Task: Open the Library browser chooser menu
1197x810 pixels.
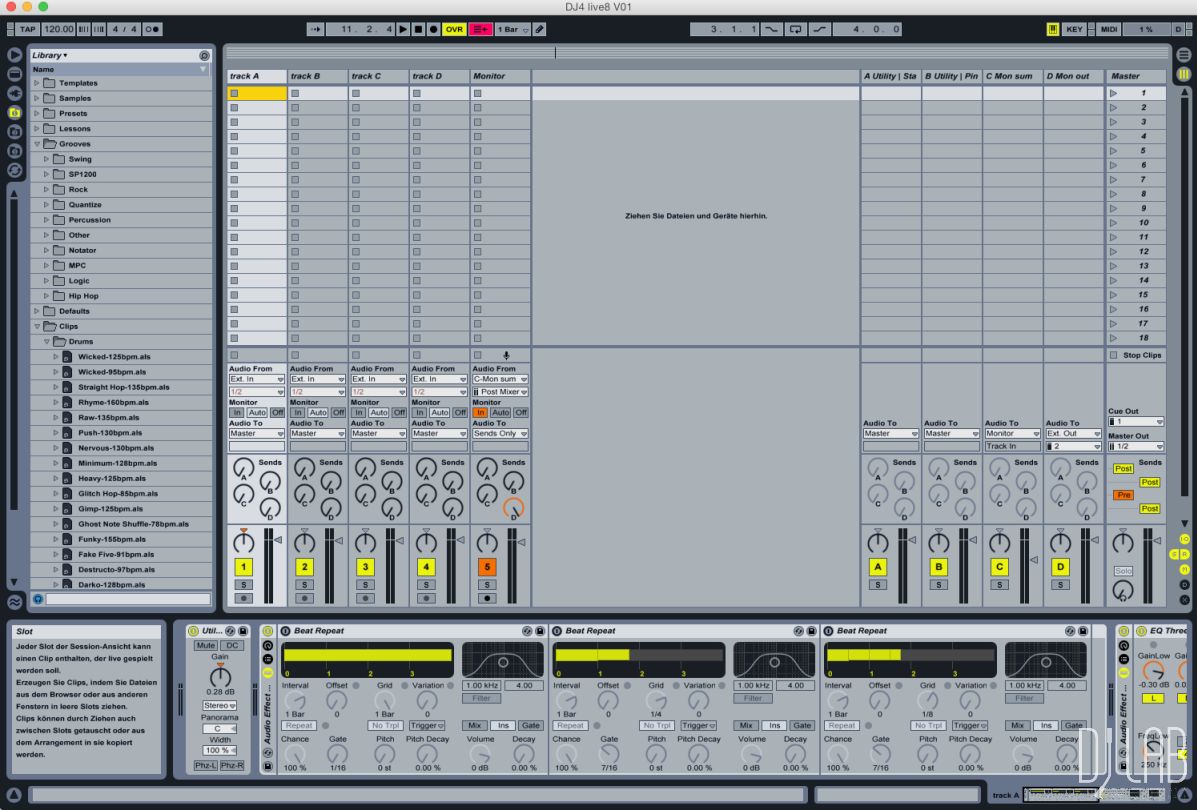Action: pos(50,55)
